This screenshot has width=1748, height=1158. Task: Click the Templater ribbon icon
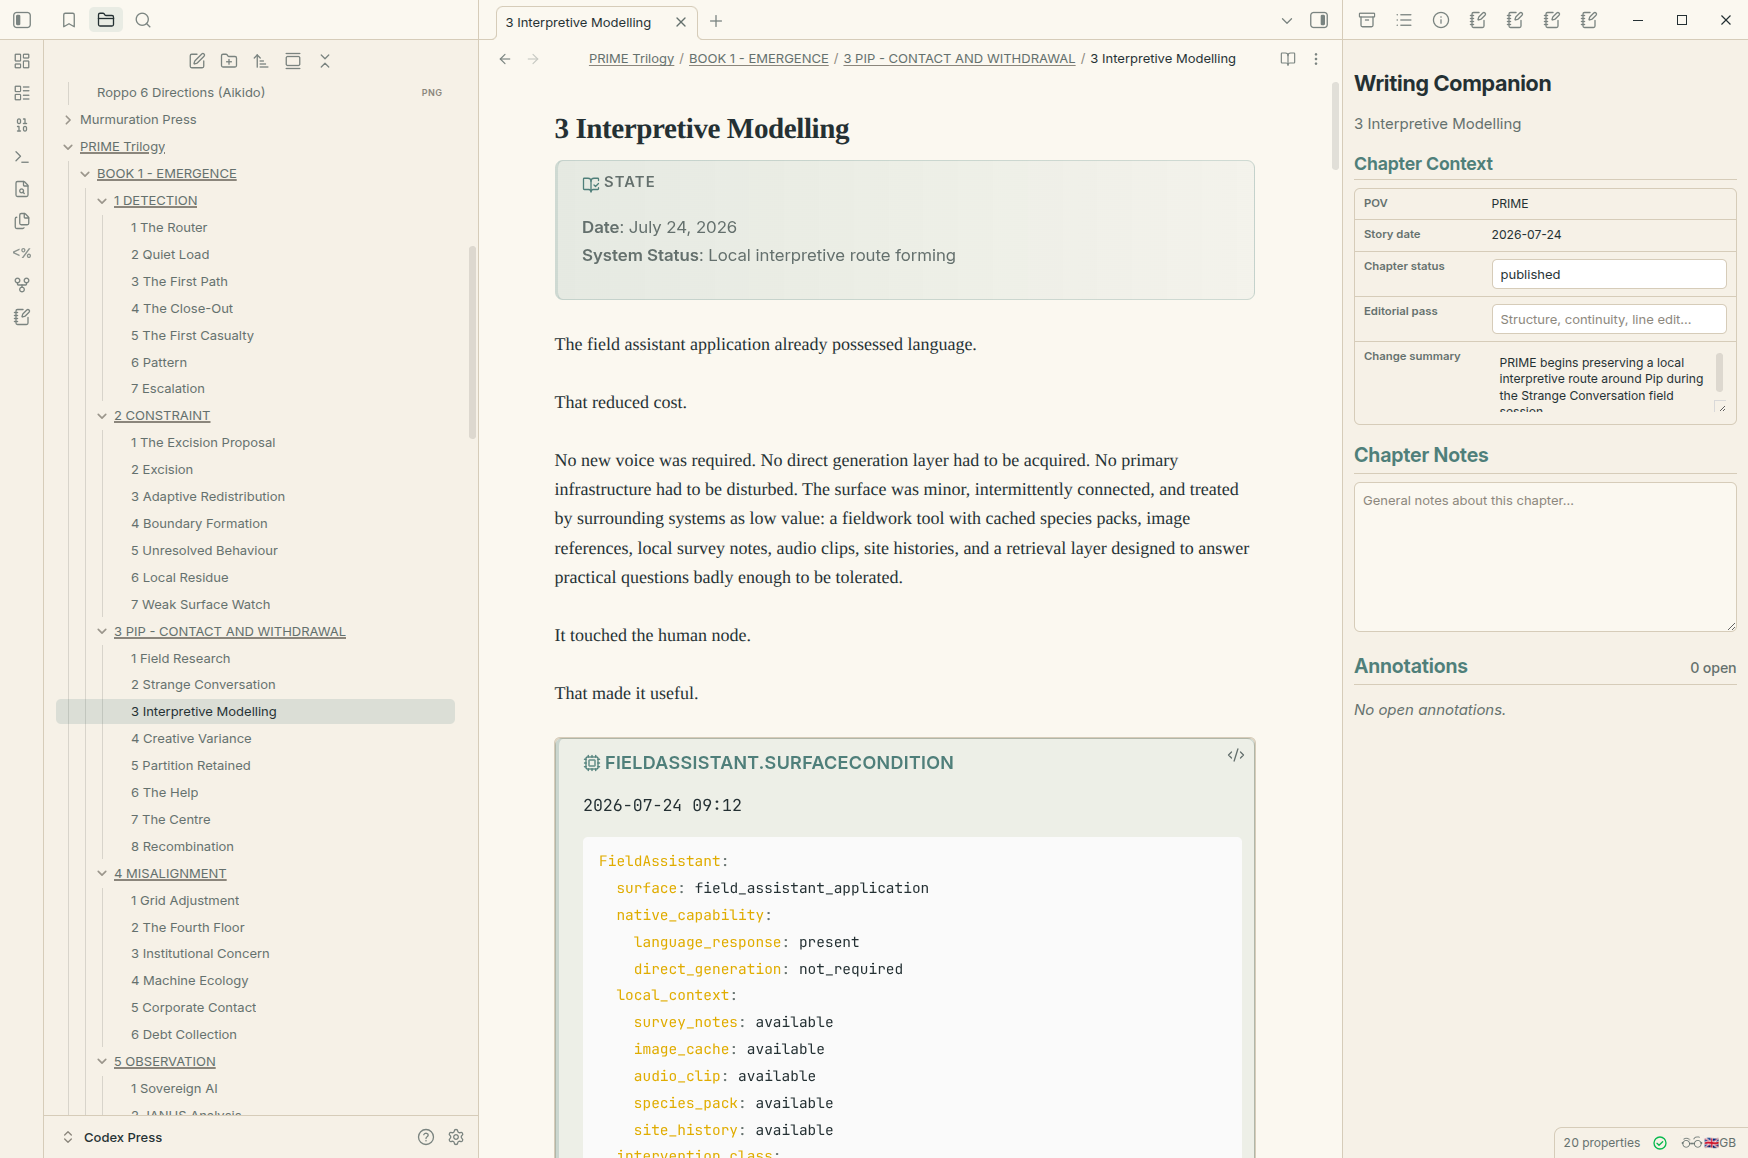click(x=22, y=253)
